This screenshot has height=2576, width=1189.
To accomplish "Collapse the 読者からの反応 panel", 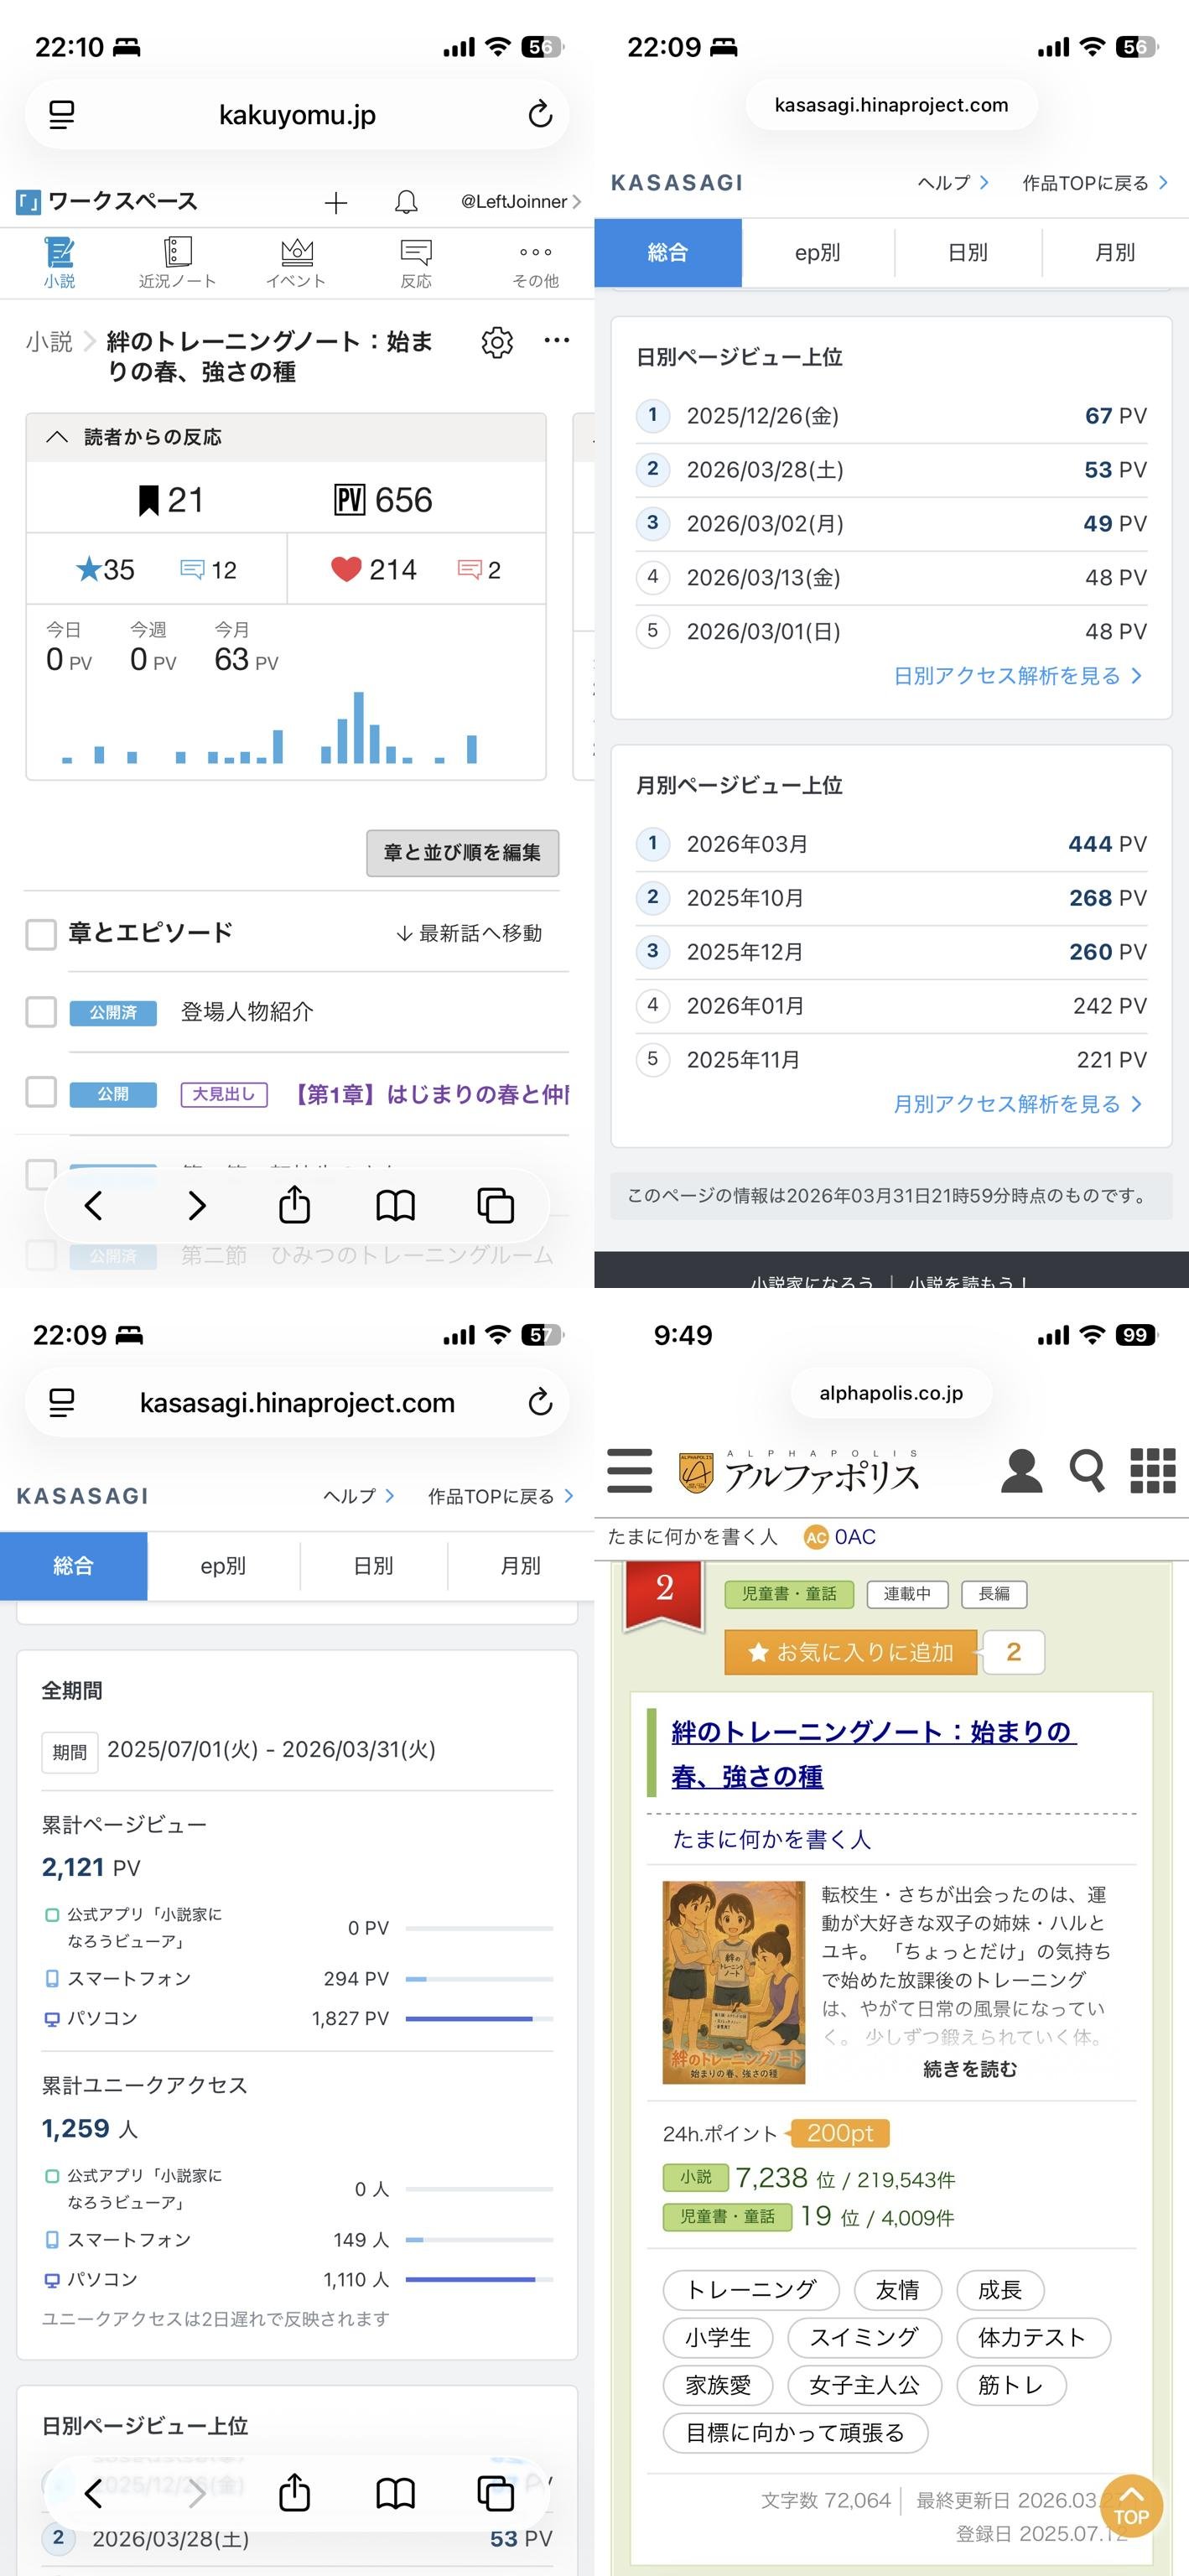I will point(58,437).
